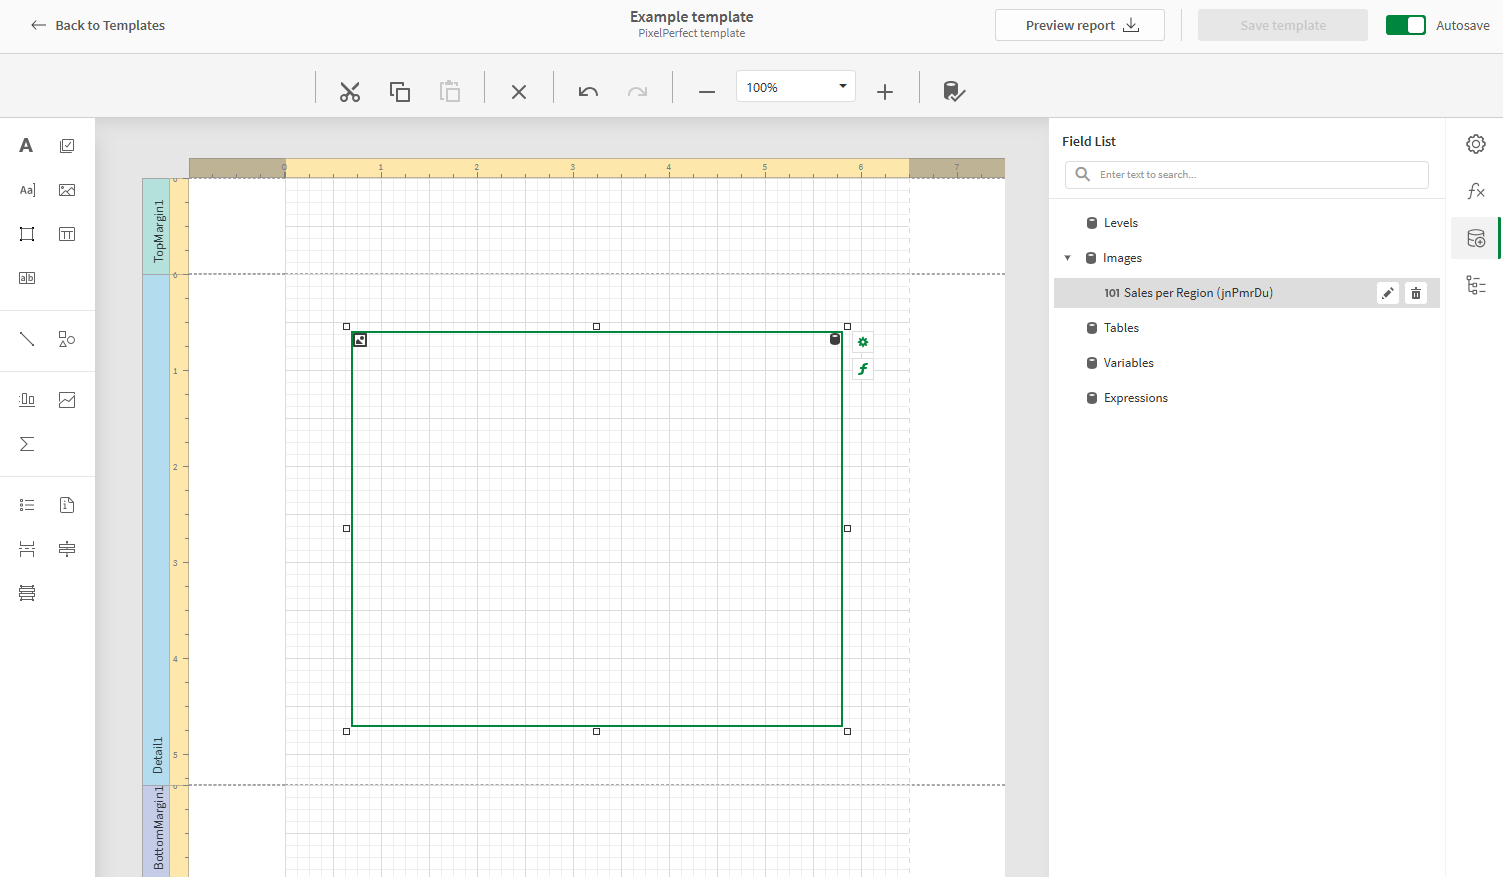Screen dimensions: 1503x877
Task: Select the Check Box tool
Action: [66, 145]
